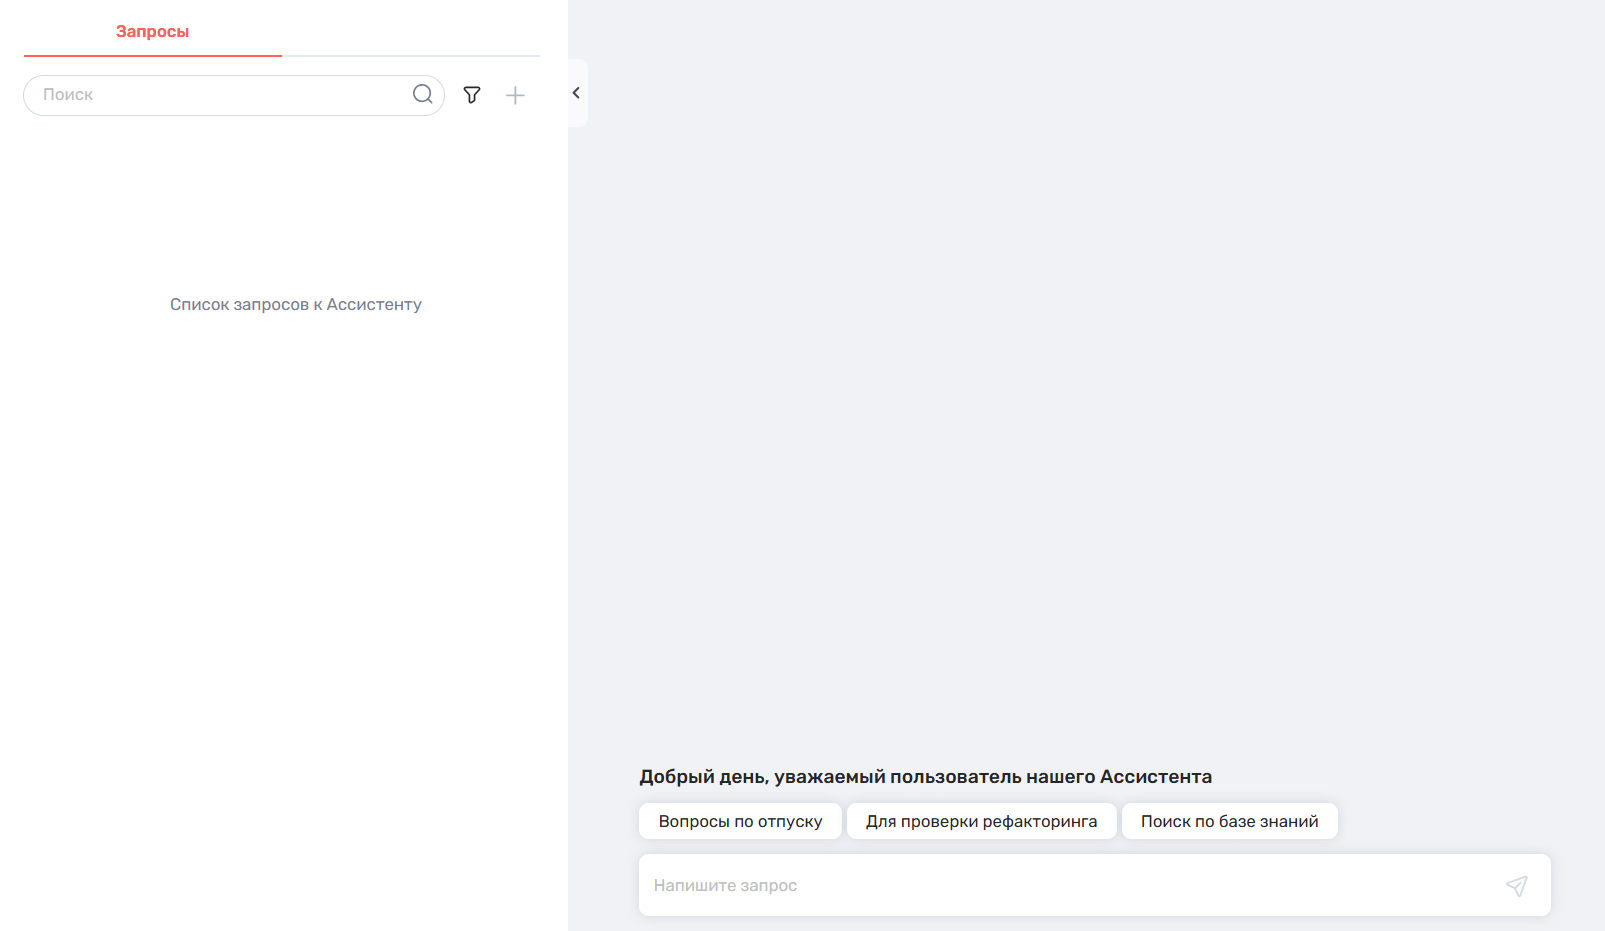Run the search using the lens icon
Screen dimensions: 1605x931
tap(422, 94)
